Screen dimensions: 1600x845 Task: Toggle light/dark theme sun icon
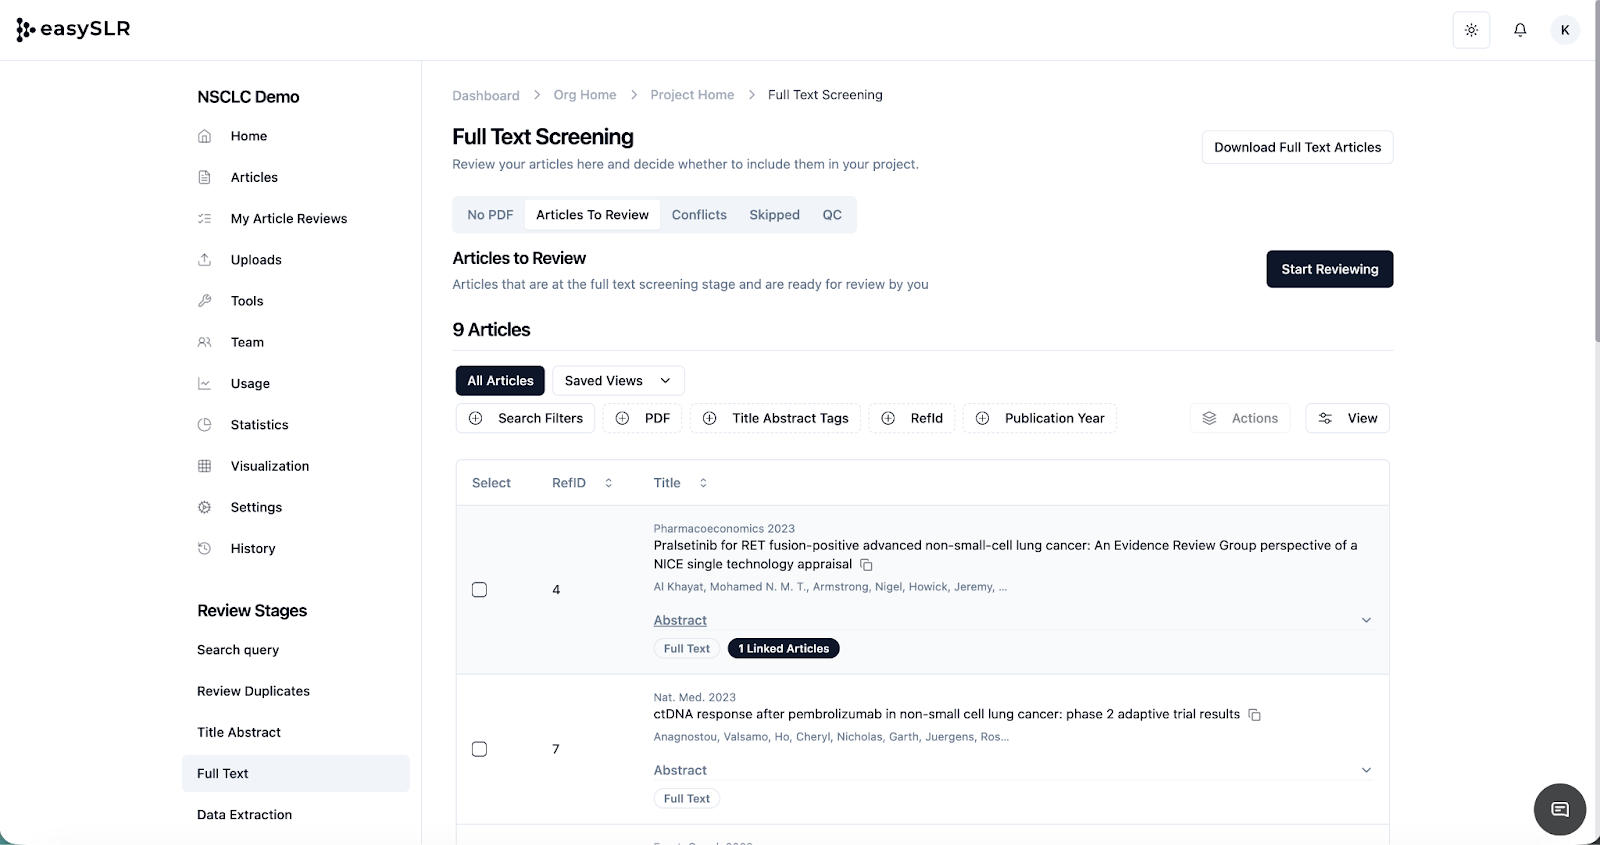[x=1471, y=30]
